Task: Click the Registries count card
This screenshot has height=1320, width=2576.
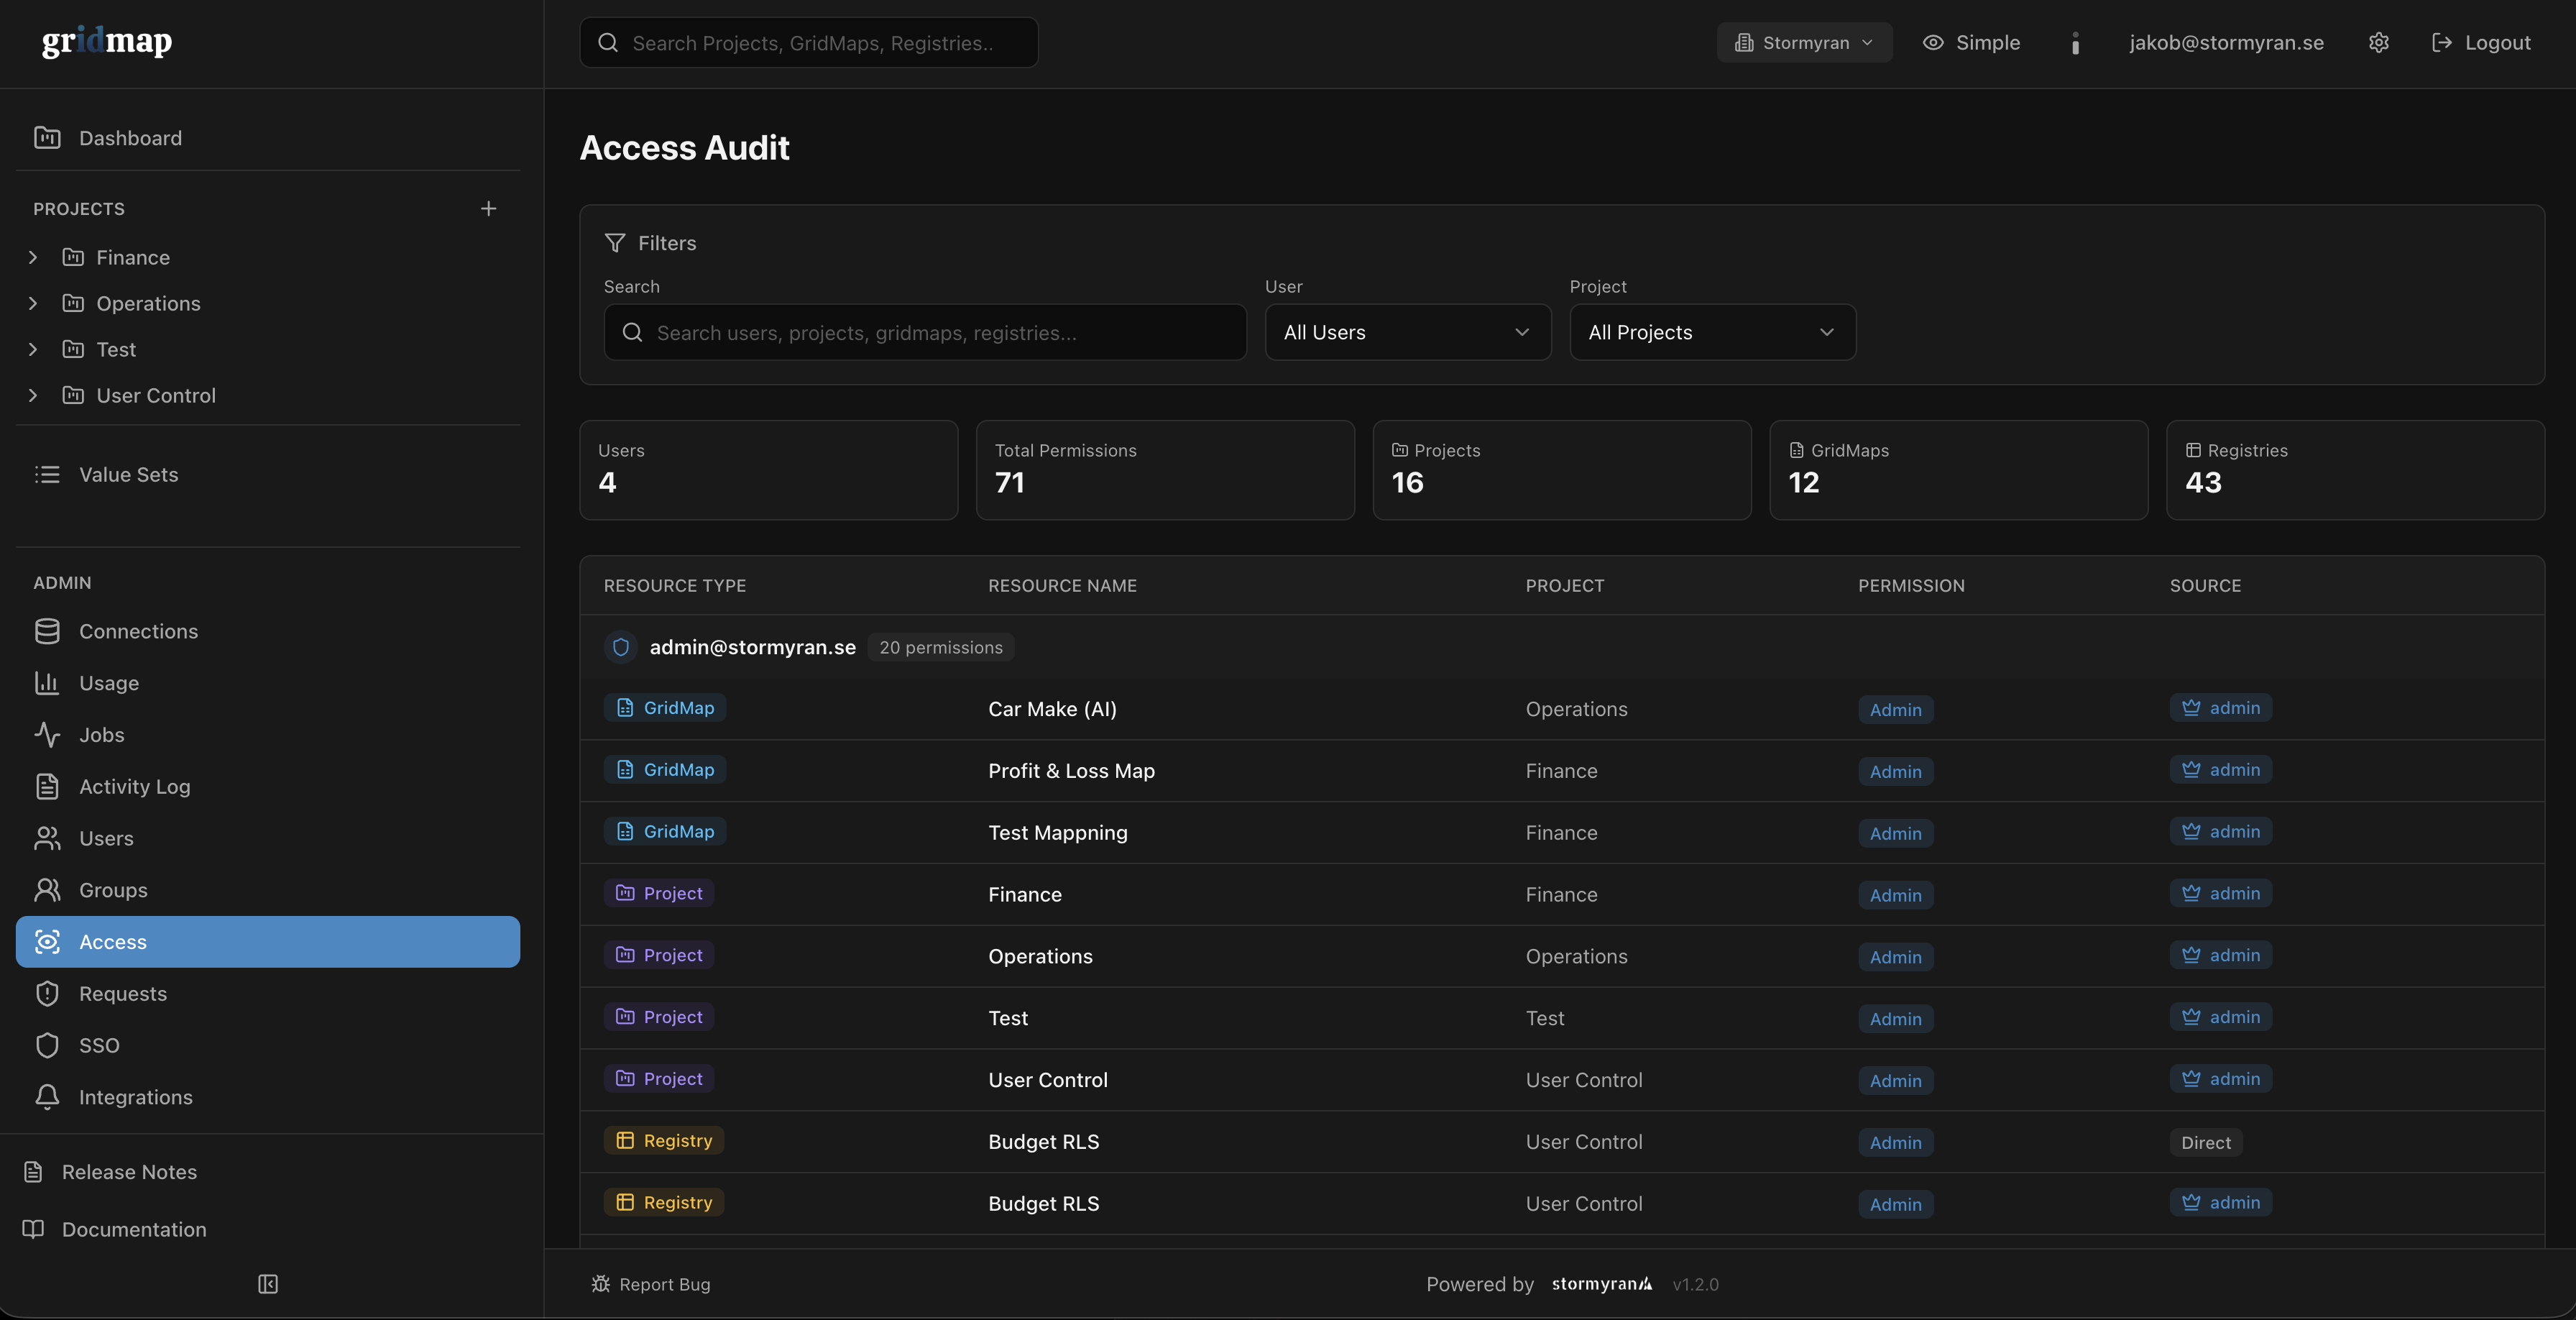Action: [2355, 470]
